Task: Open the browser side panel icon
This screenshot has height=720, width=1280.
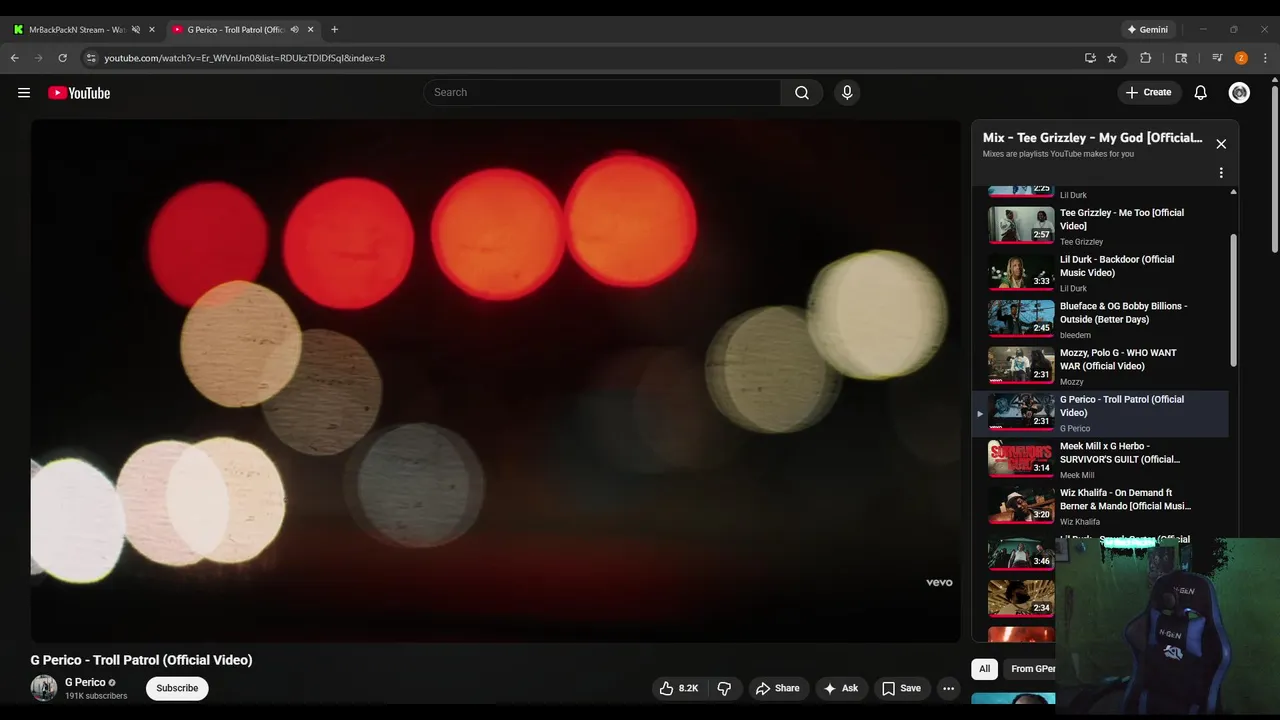Action: (1181, 58)
